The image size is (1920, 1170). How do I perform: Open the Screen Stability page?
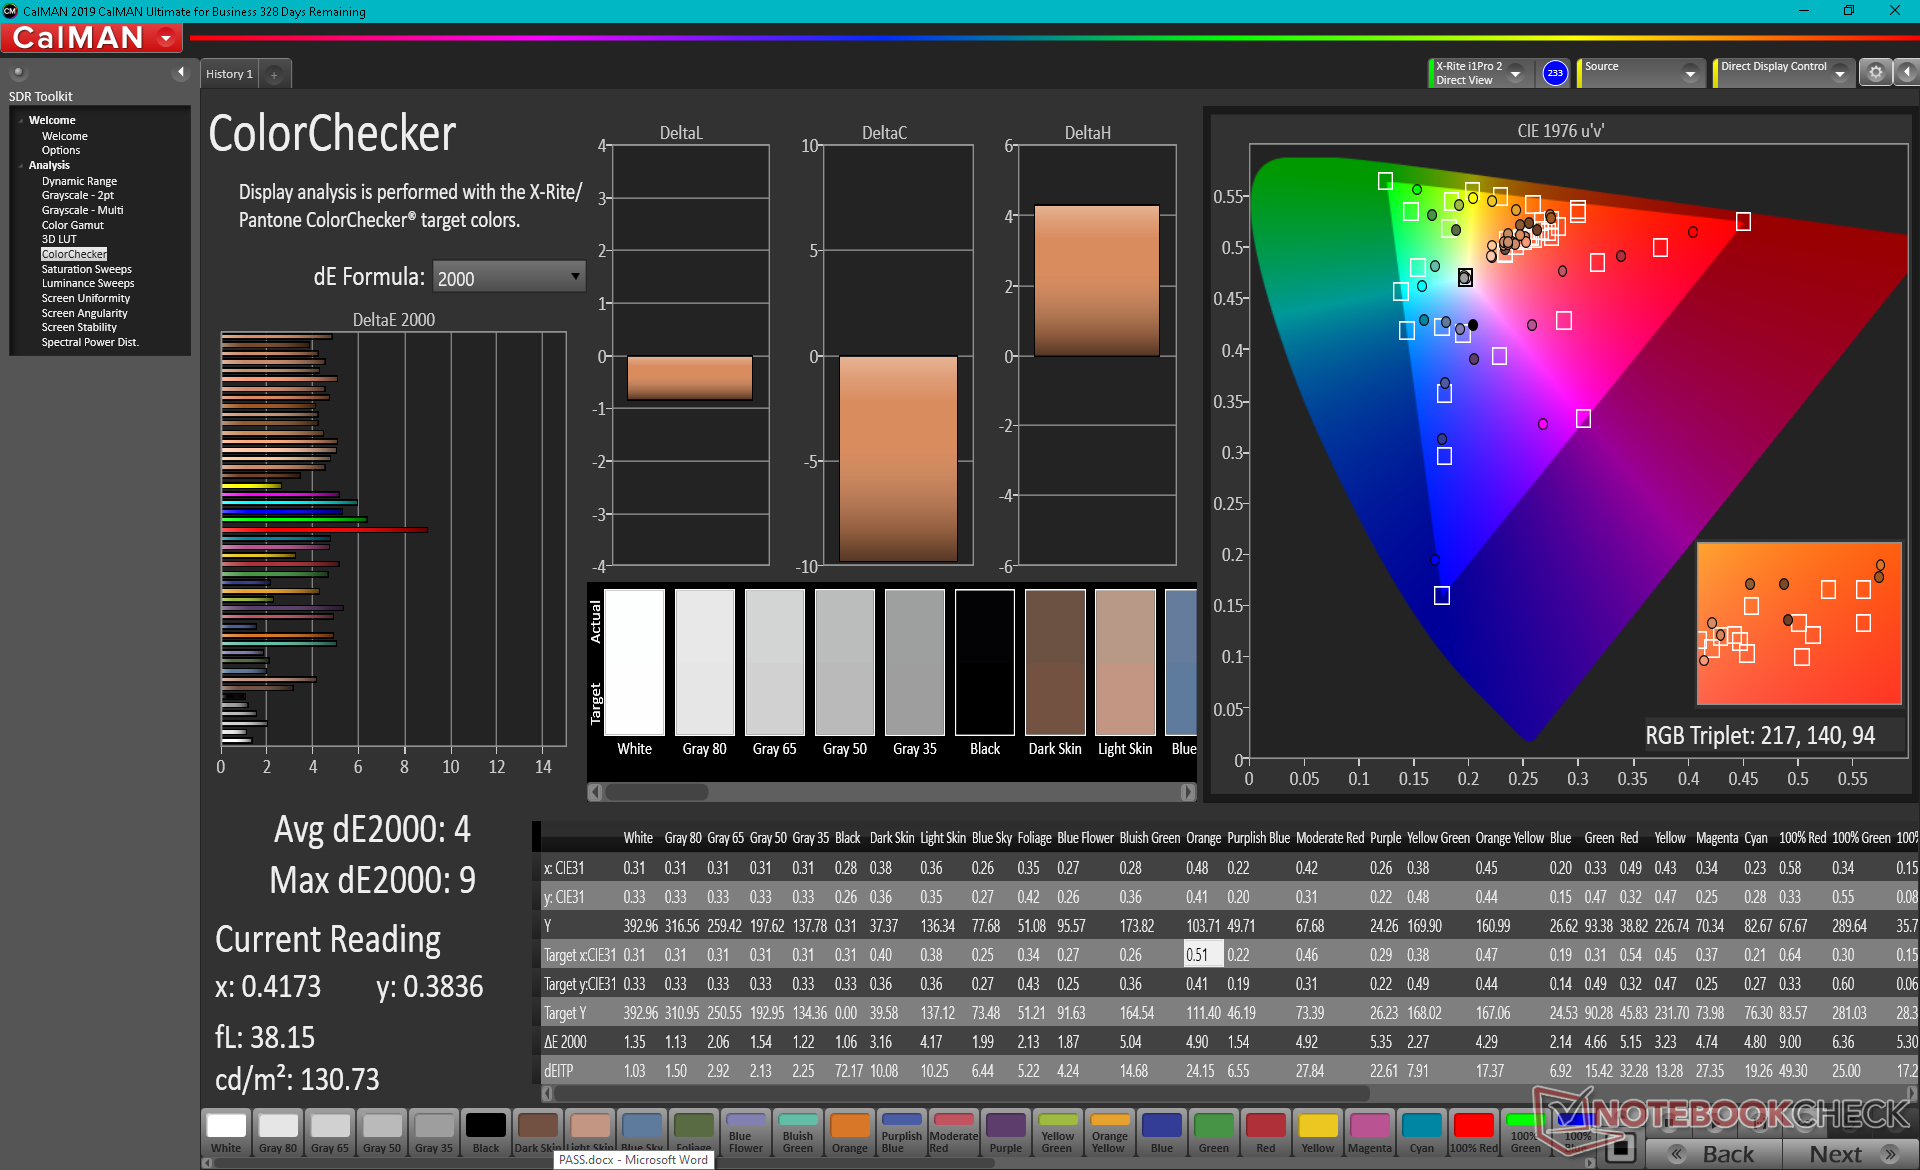point(79,327)
